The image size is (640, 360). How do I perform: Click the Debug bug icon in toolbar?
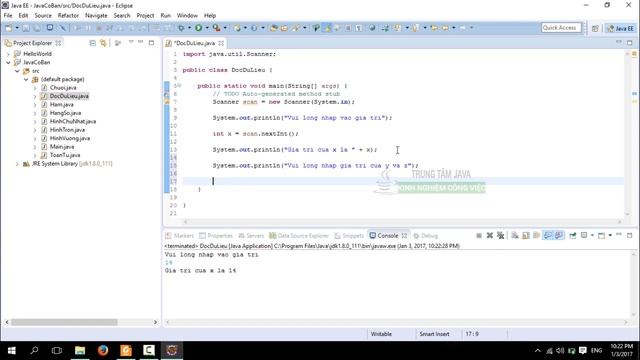tap(181, 28)
